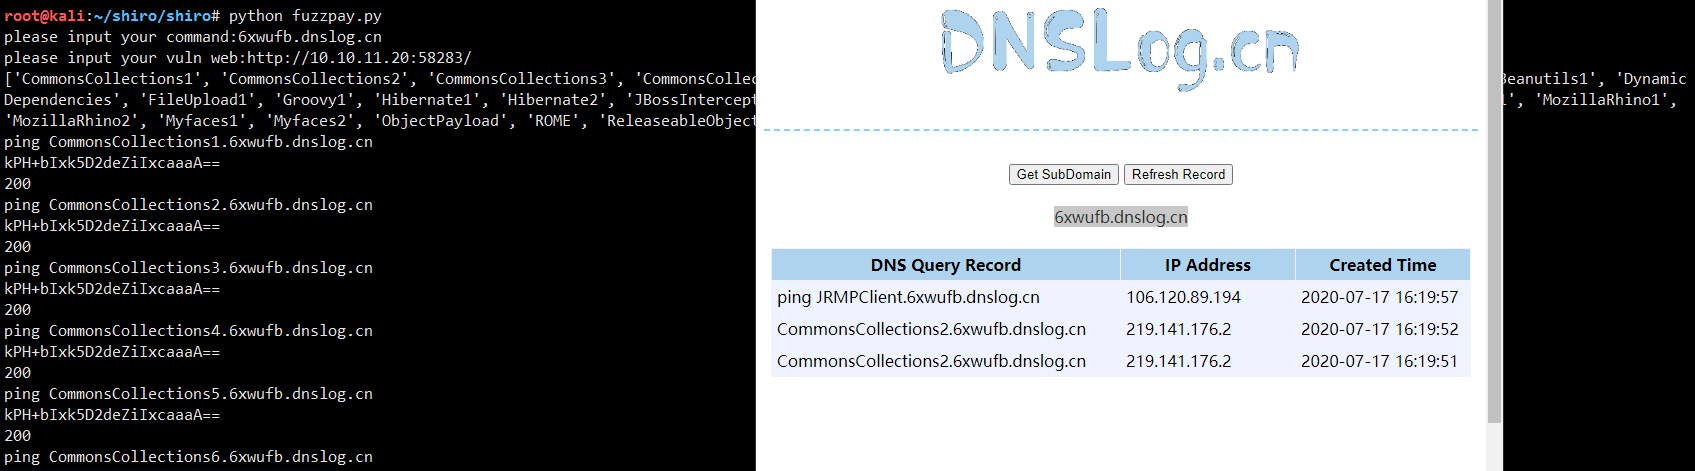Click 'ObjectPayload' in terminal payload list
This screenshot has width=1695, height=471.
(440, 121)
